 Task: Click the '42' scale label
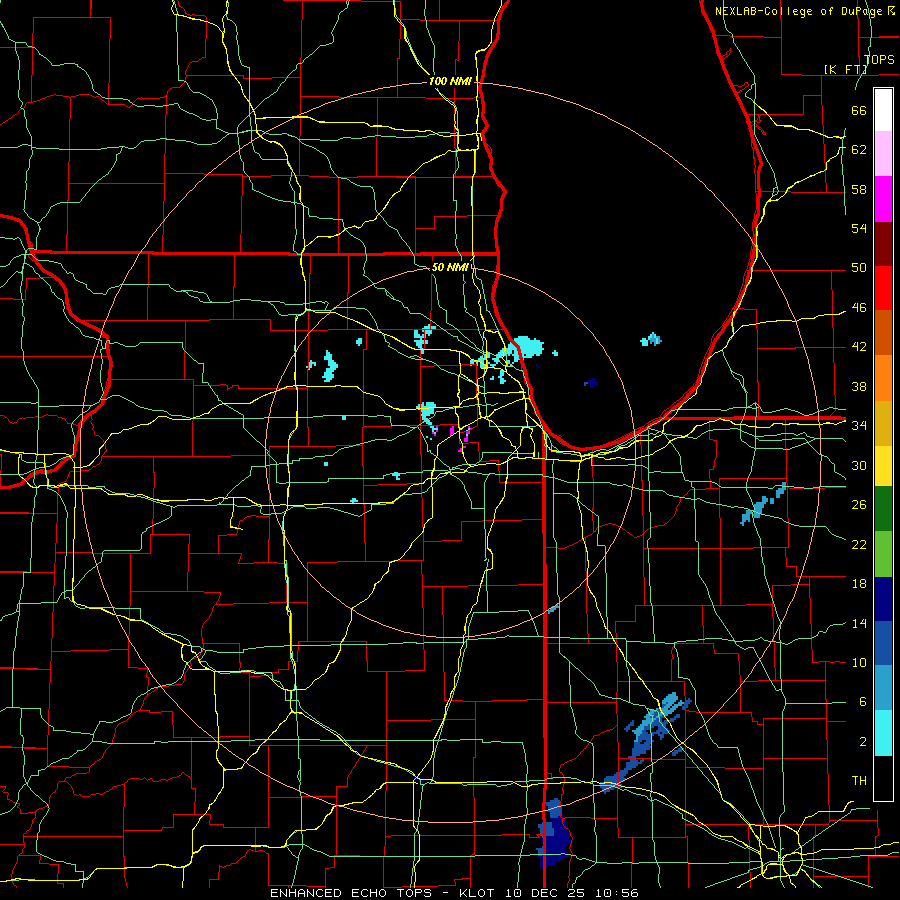pyautogui.click(x=859, y=347)
